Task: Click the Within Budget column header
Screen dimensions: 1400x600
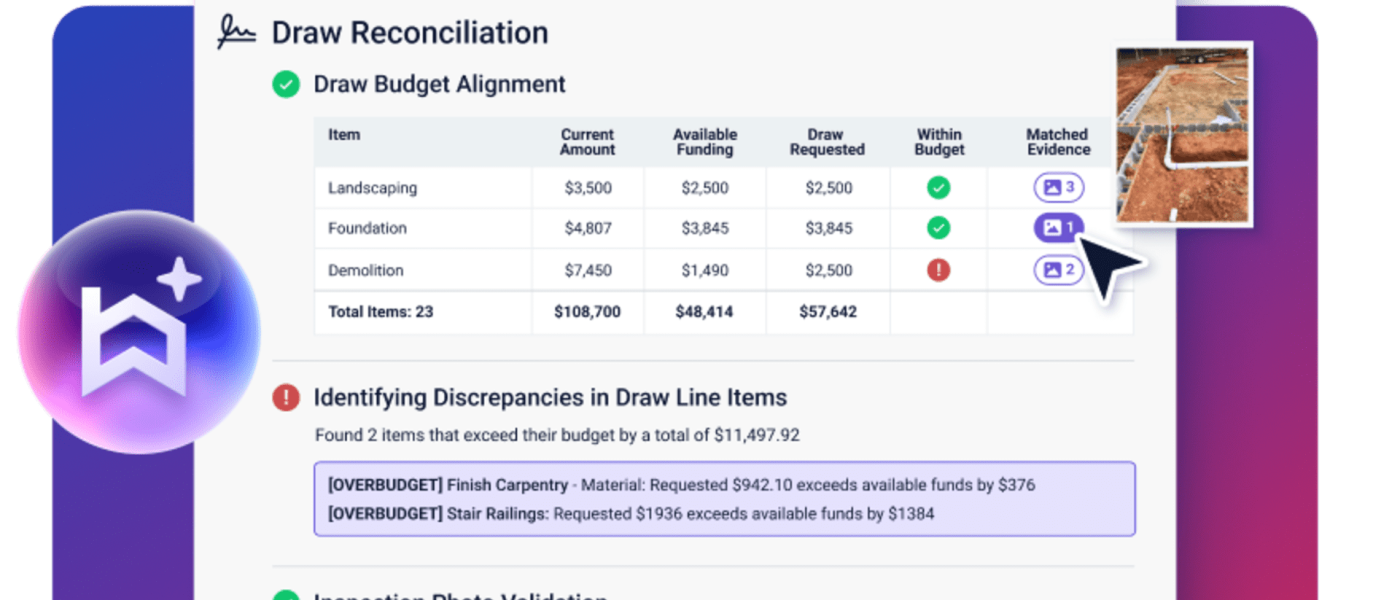Action: point(938,142)
